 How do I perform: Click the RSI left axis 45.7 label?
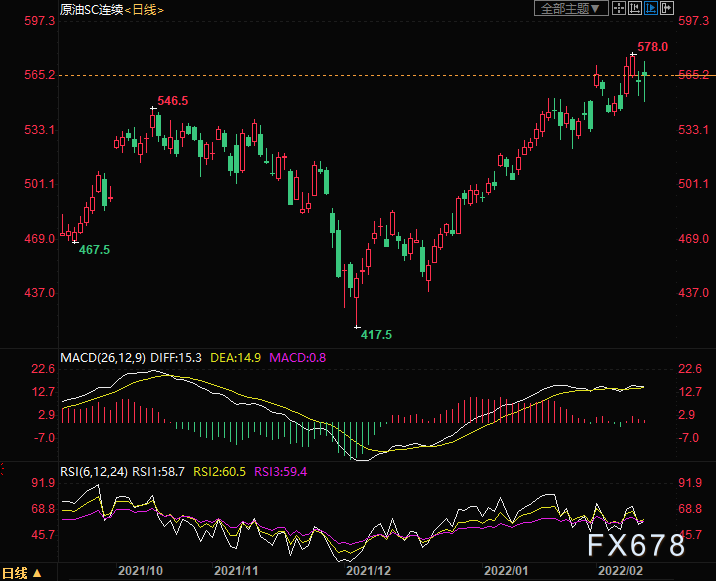pyautogui.click(x=43, y=534)
